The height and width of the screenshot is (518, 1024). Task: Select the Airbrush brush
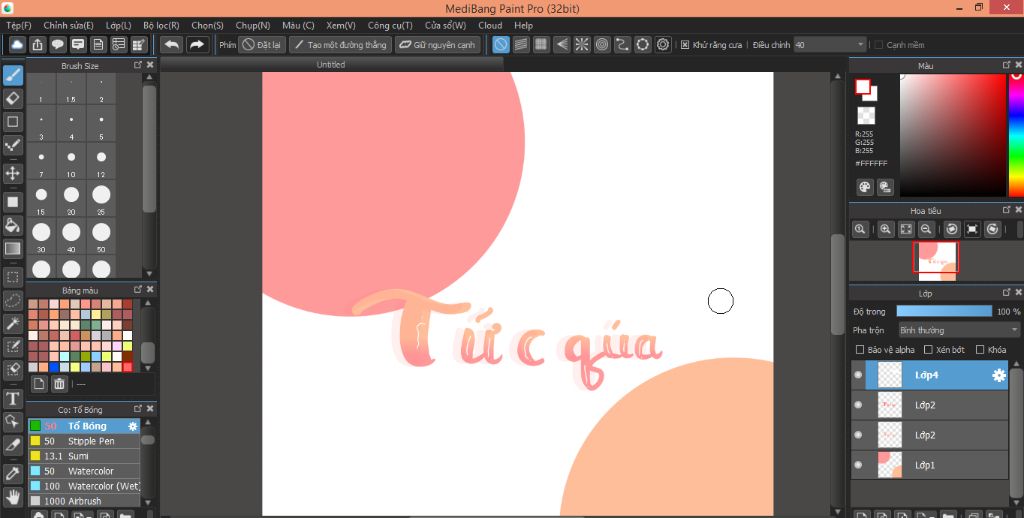point(84,501)
